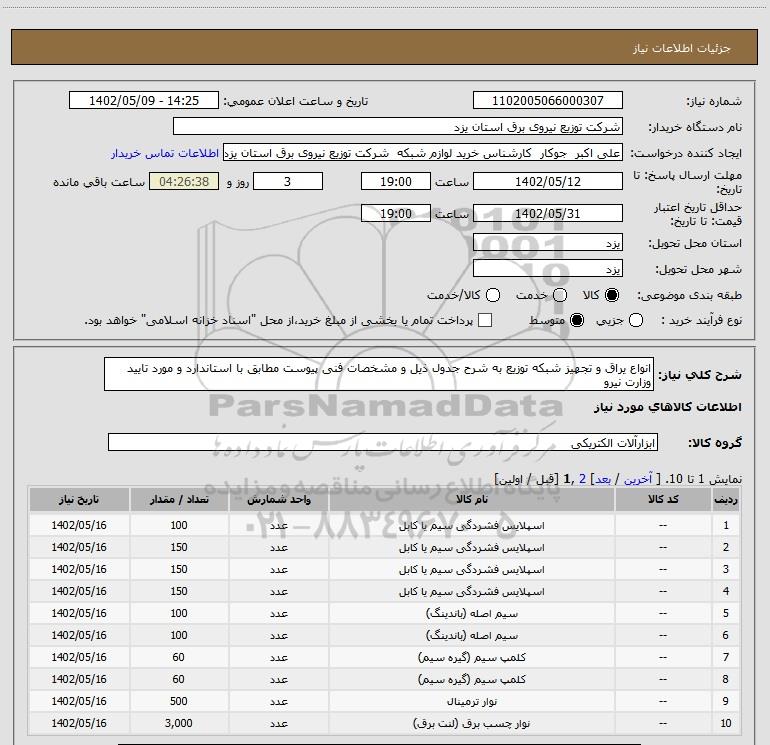Click price validity date 1402/05/31
Screen dimensions: 770x745
(548, 213)
